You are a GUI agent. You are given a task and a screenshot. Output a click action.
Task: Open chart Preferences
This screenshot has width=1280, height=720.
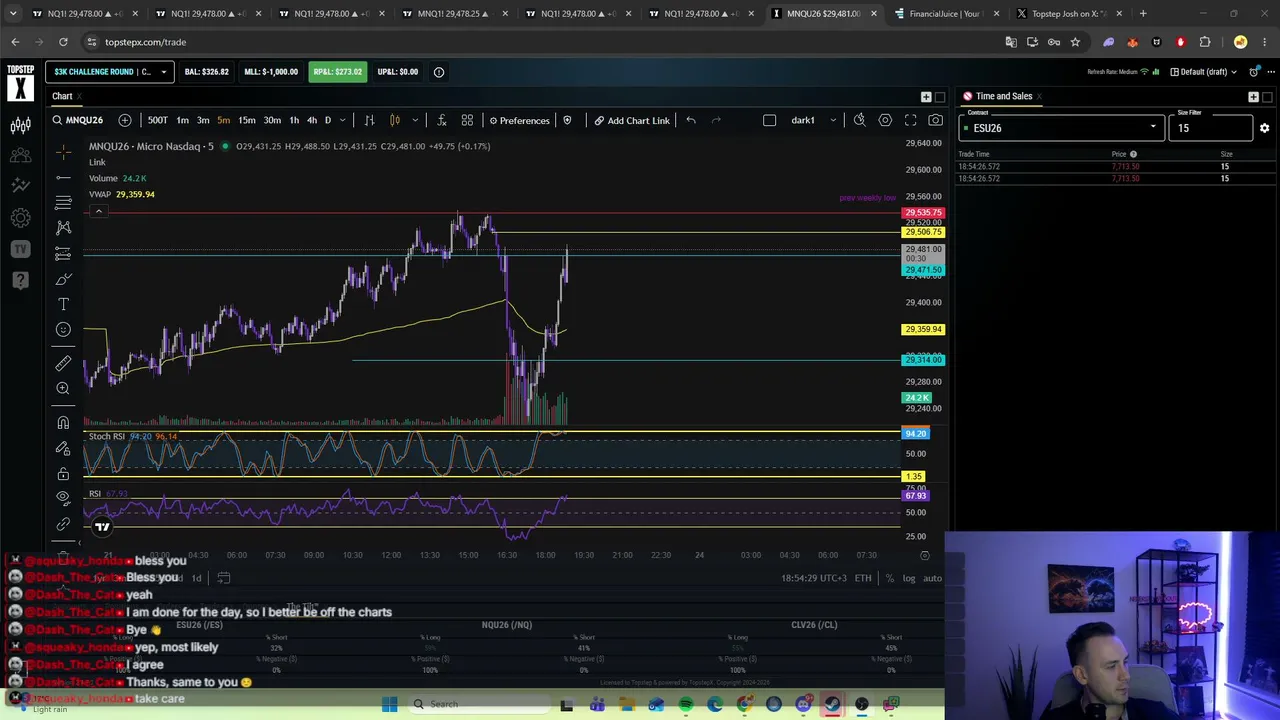coord(518,120)
